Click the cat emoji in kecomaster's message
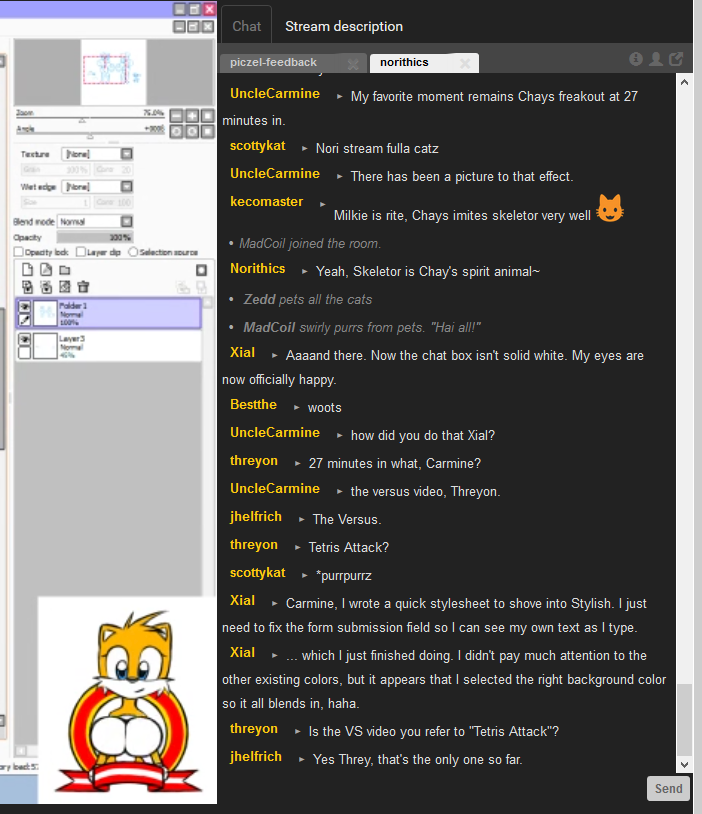Screen dimensions: 702x814 (x=610, y=208)
